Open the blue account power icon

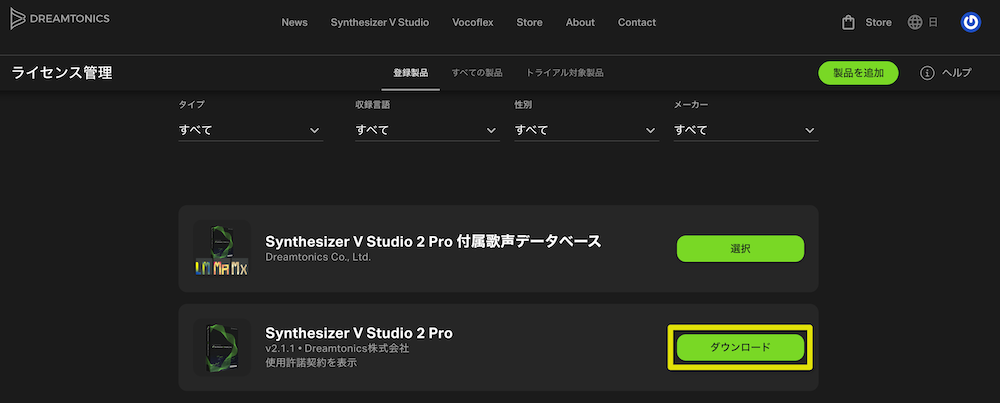pyautogui.click(x=971, y=22)
